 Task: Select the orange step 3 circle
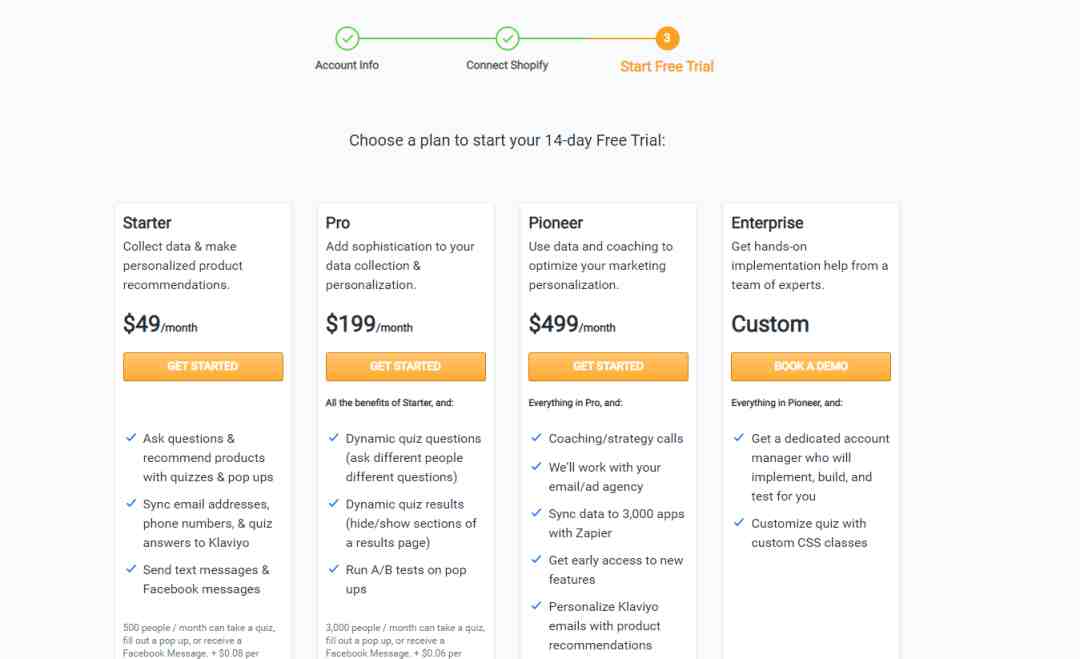click(x=667, y=39)
